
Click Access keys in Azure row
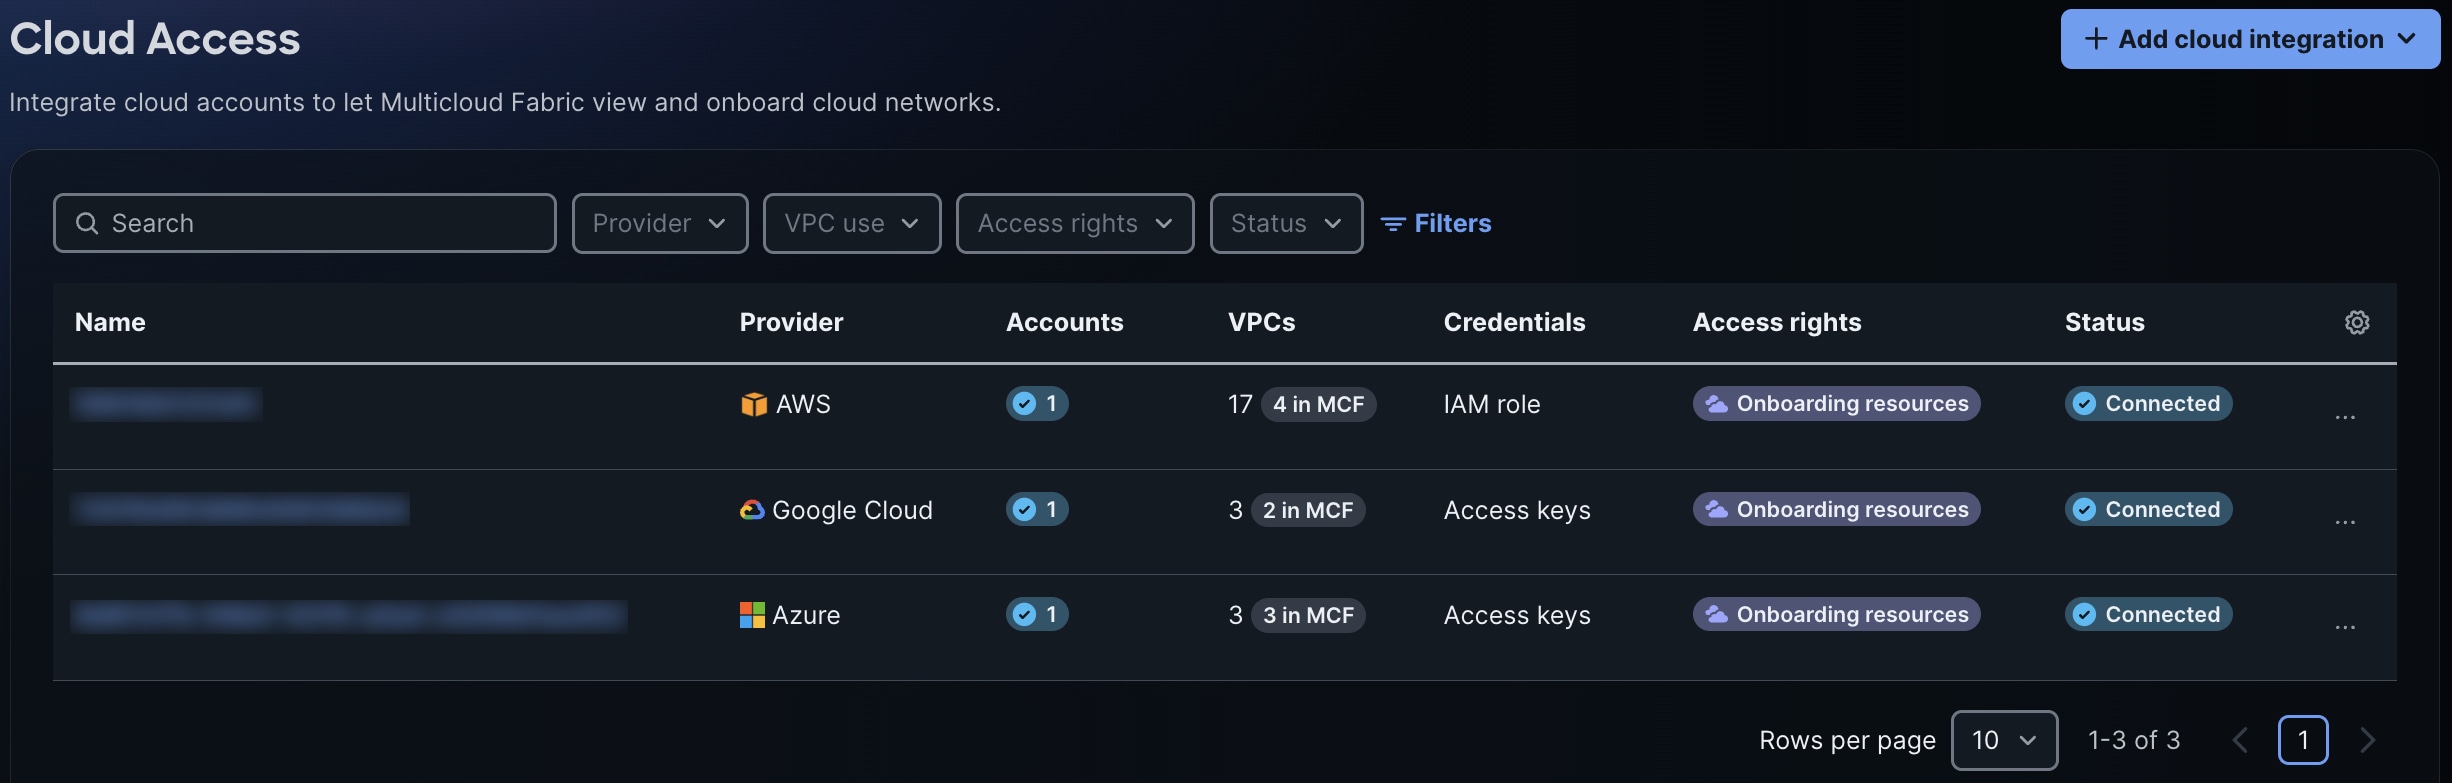(x=1517, y=615)
